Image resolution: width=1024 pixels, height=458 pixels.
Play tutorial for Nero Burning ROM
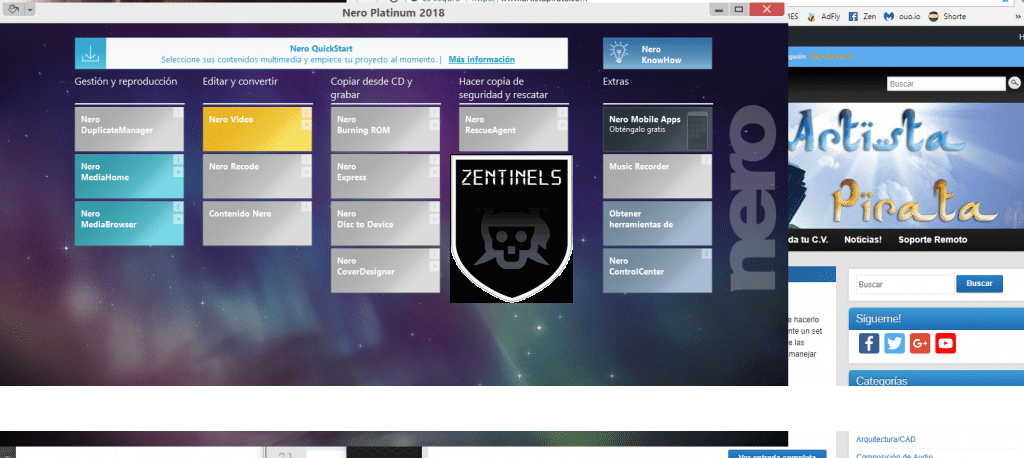tap(434, 124)
